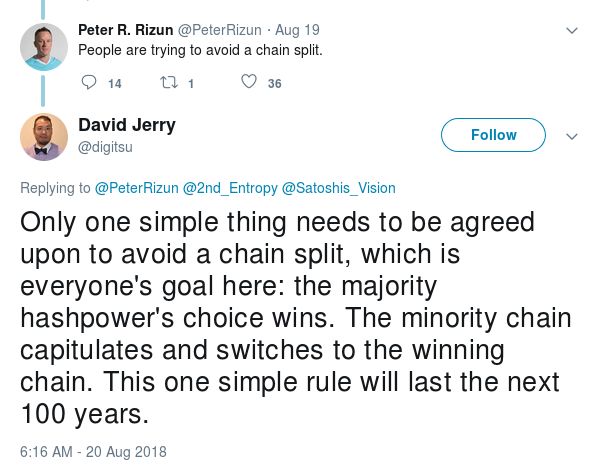Like Peter R. Rizun's tweet

click(249, 83)
